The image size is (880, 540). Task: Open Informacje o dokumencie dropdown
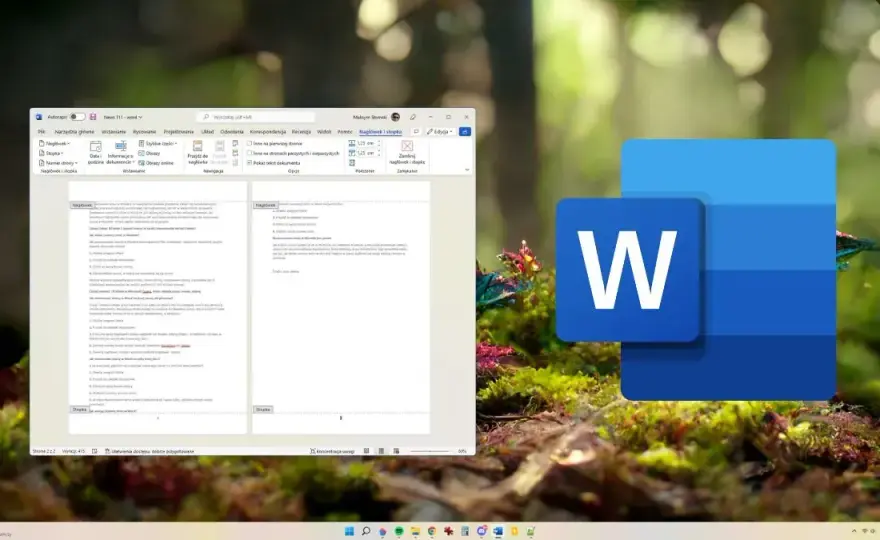click(121, 152)
